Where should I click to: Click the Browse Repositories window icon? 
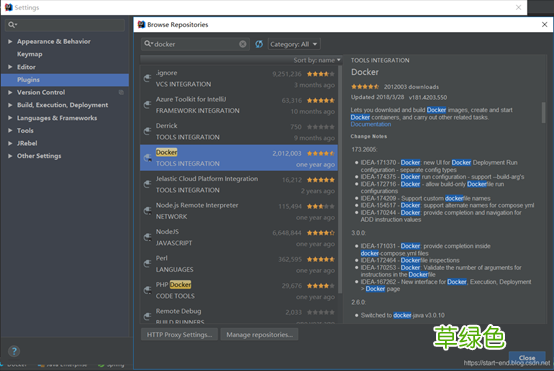141,24
